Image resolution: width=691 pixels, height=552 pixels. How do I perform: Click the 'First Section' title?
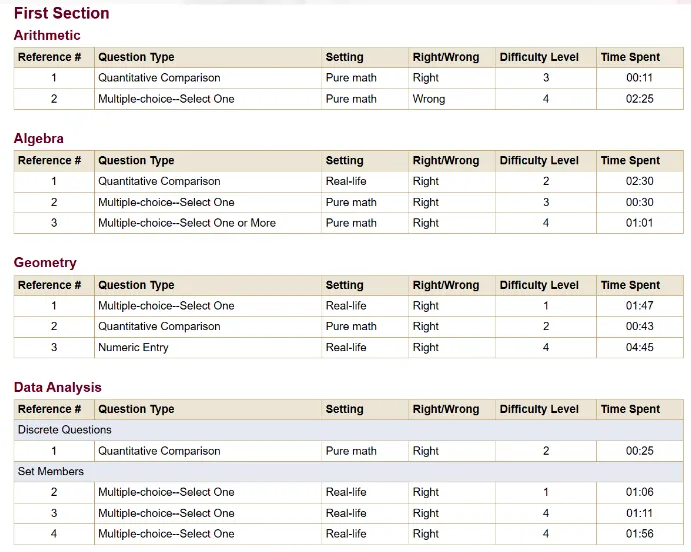tap(62, 13)
